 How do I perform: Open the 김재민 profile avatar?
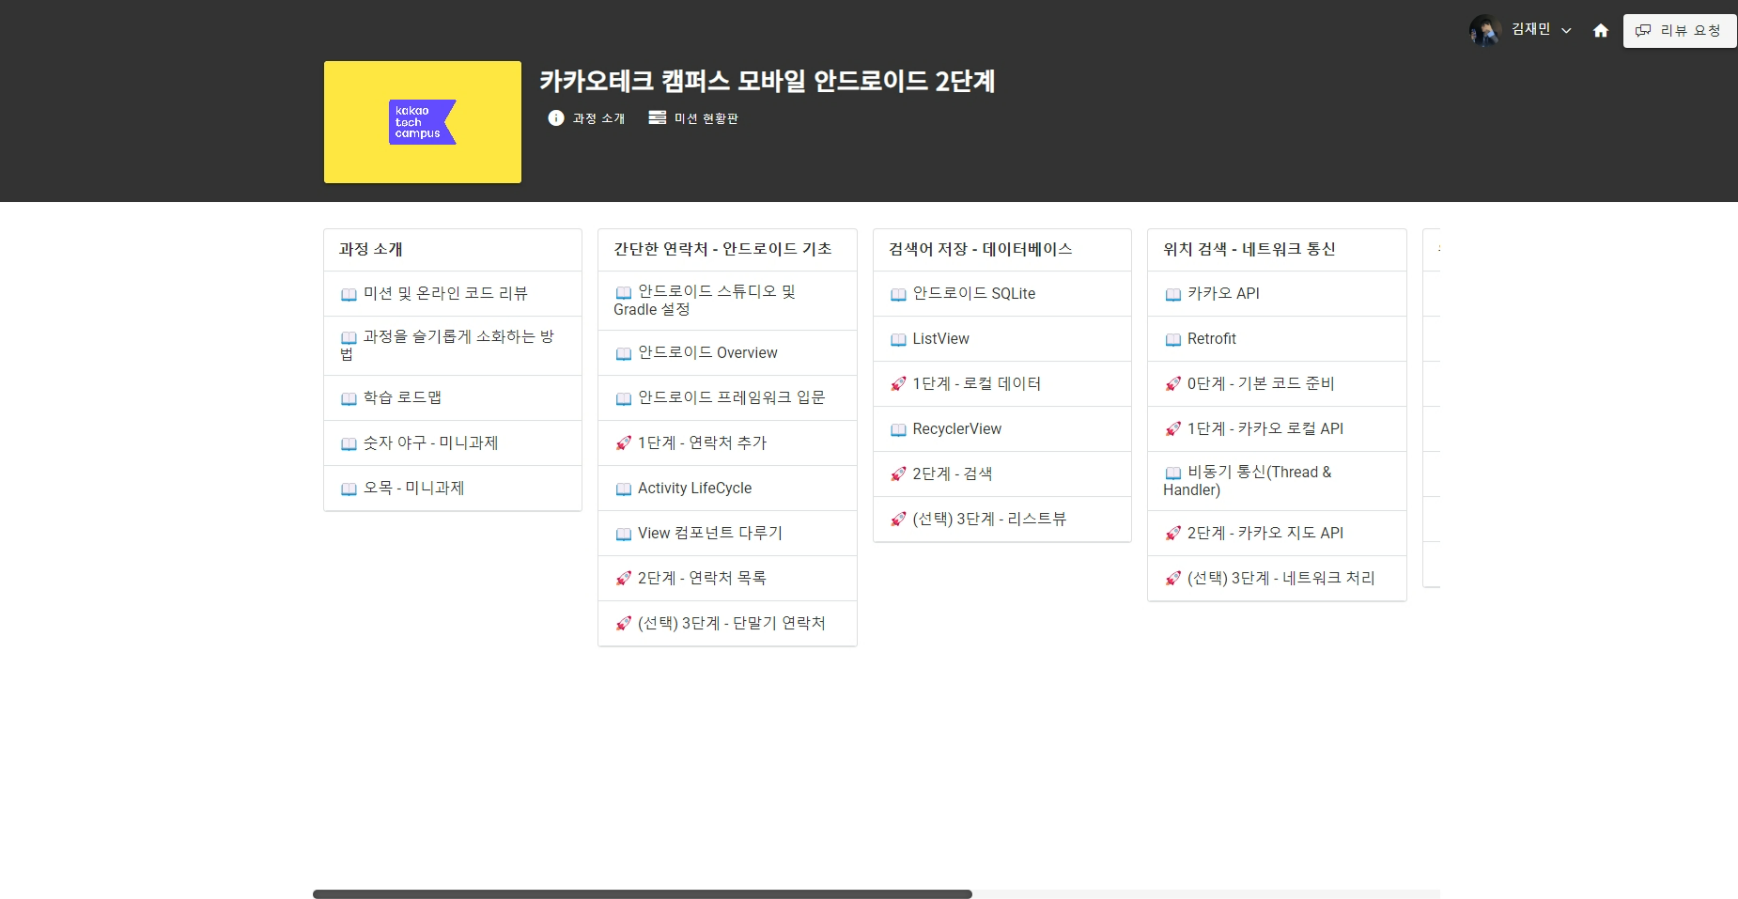point(1485,30)
